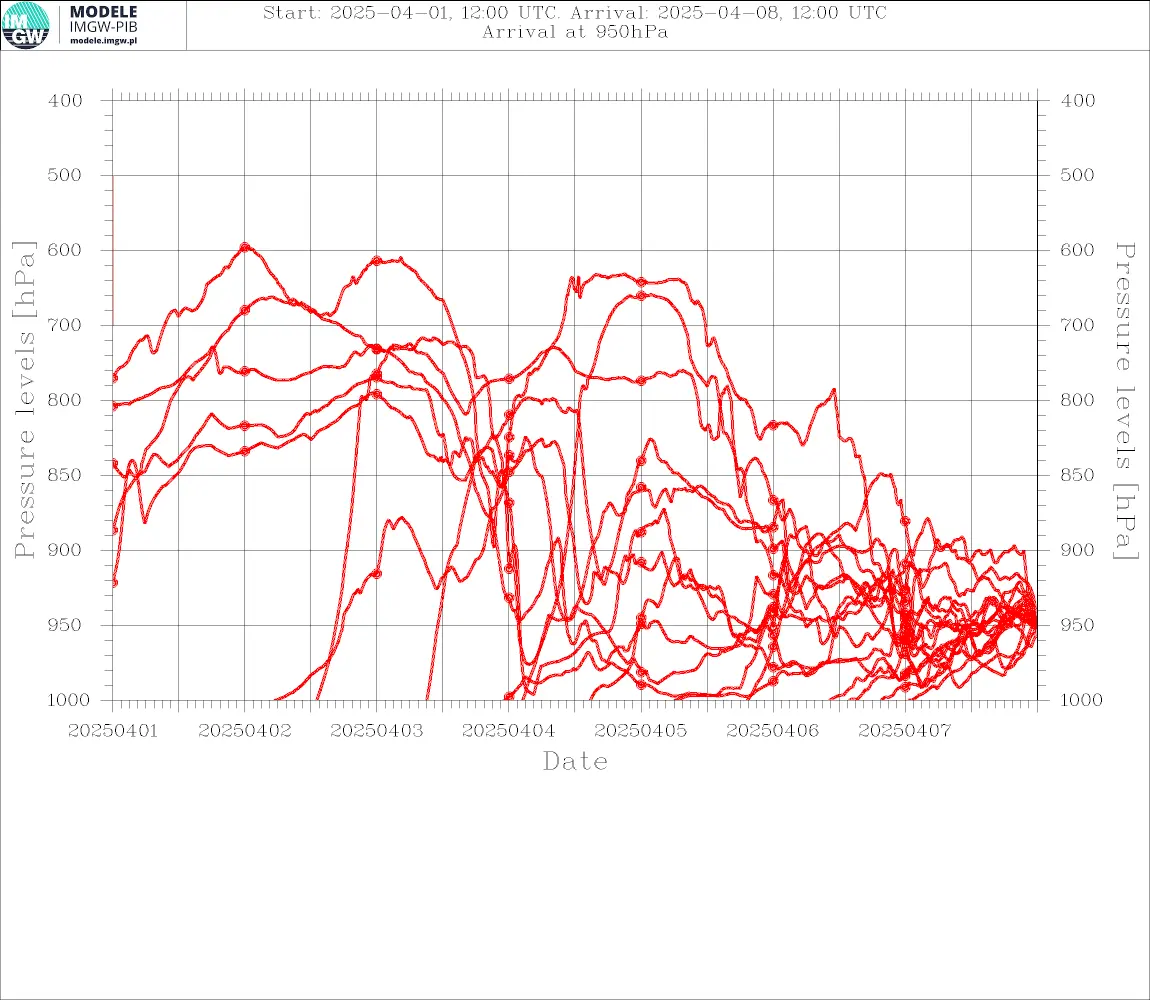The width and height of the screenshot is (1150, 1000).
Task: Click upper trajectory marker near 640 hPa on 20250405
Action: click(641, 282)
